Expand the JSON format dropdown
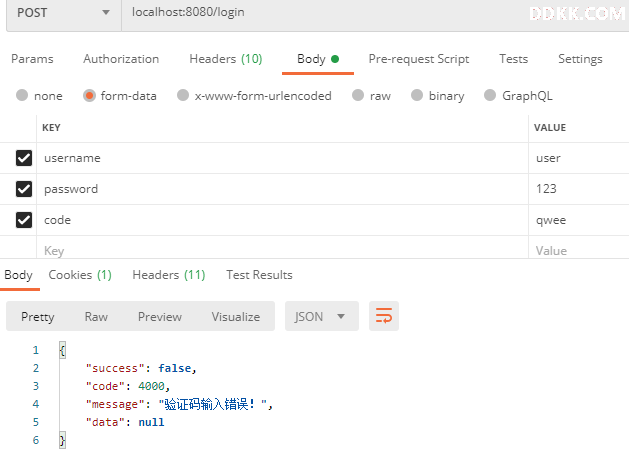The image size is (629, 458). [322, 316]
